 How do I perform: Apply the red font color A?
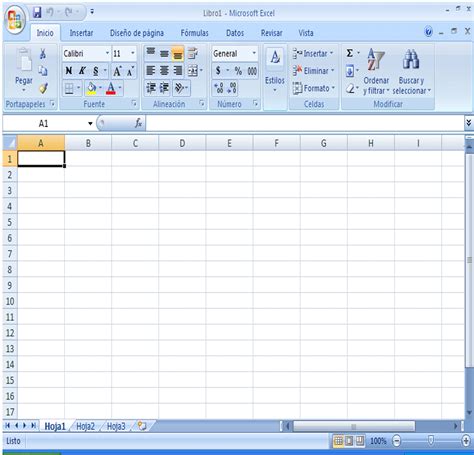111,88
